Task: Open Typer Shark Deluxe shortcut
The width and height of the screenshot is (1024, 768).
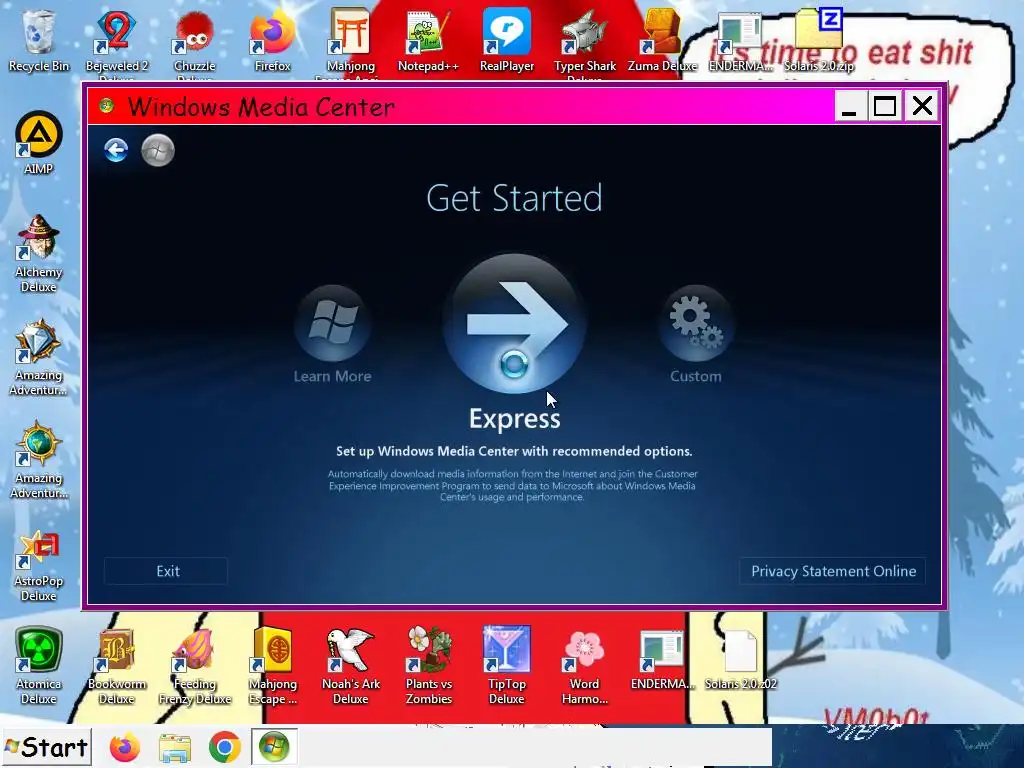Action: coord(584,42)
